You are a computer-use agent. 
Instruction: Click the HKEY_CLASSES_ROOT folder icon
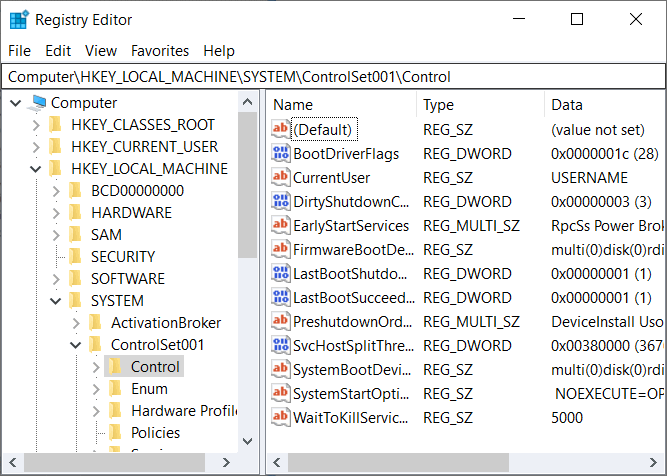[x=55, y=125]
